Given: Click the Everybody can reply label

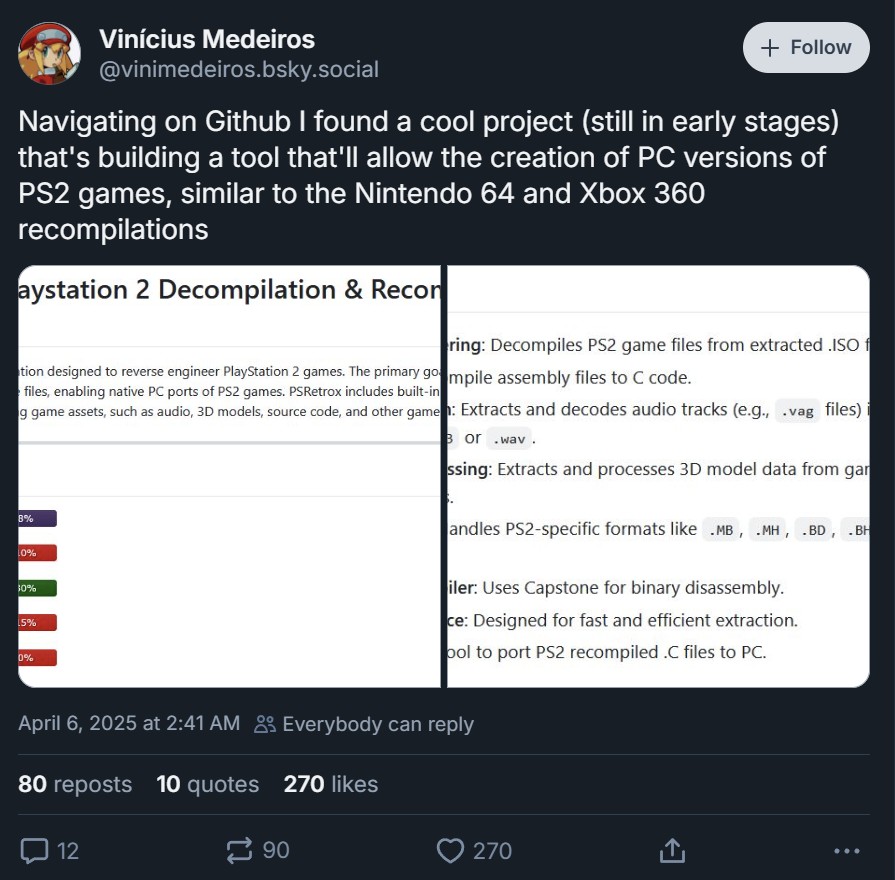Looking at the screenshot, I should click(x=378, y=724).
